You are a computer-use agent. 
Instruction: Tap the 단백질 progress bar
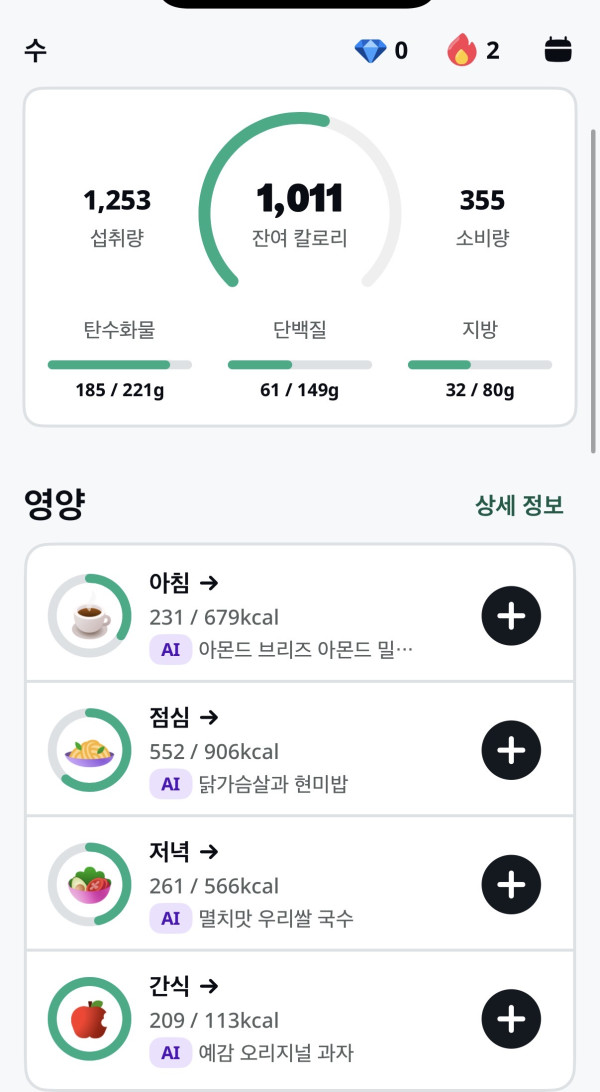(x=300, y=365)
